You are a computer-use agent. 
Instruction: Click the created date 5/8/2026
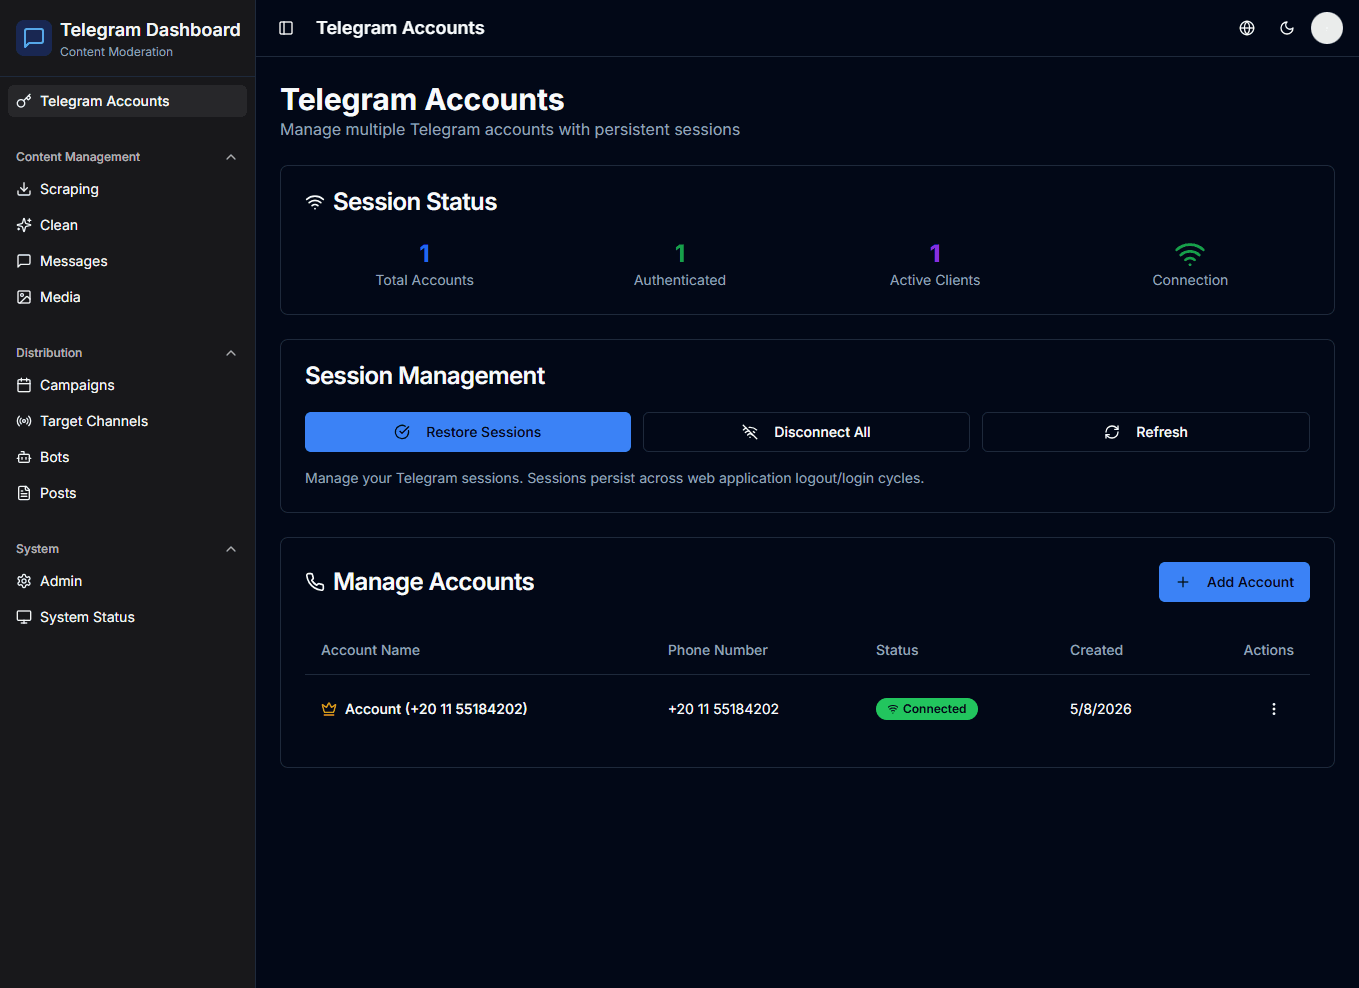pos(1101,709)
